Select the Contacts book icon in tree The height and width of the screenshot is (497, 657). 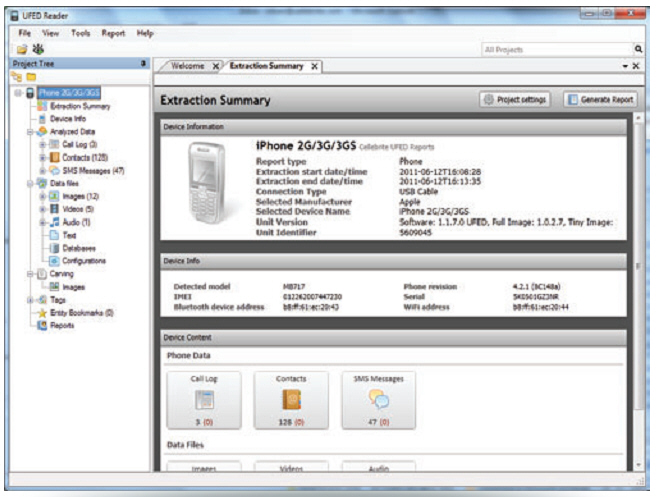54,157
